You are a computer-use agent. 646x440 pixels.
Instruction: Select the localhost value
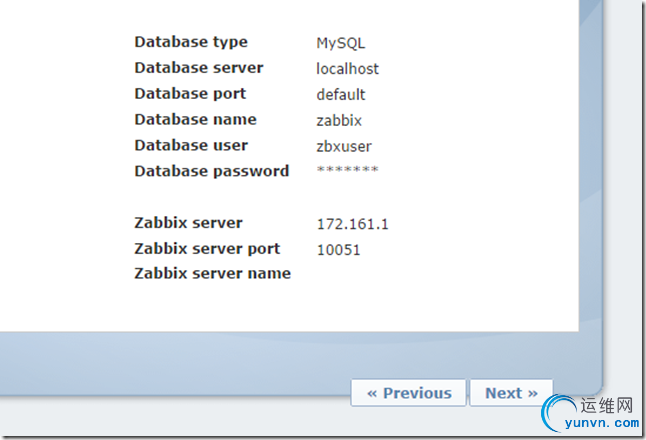point(347,69)
